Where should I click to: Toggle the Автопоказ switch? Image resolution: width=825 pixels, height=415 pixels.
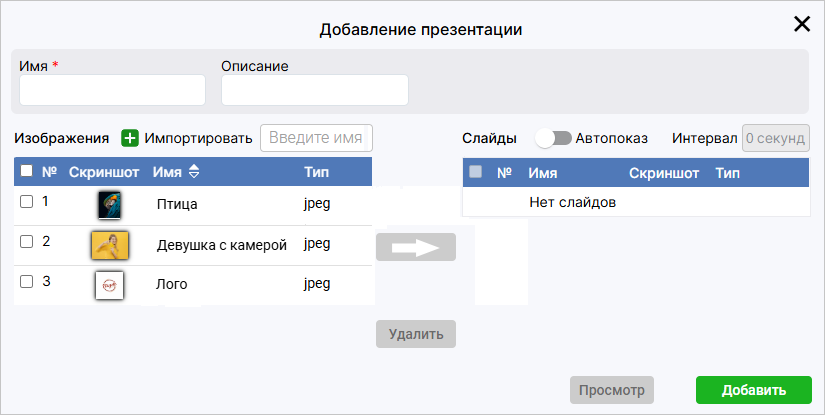click(x=553, y=138)
